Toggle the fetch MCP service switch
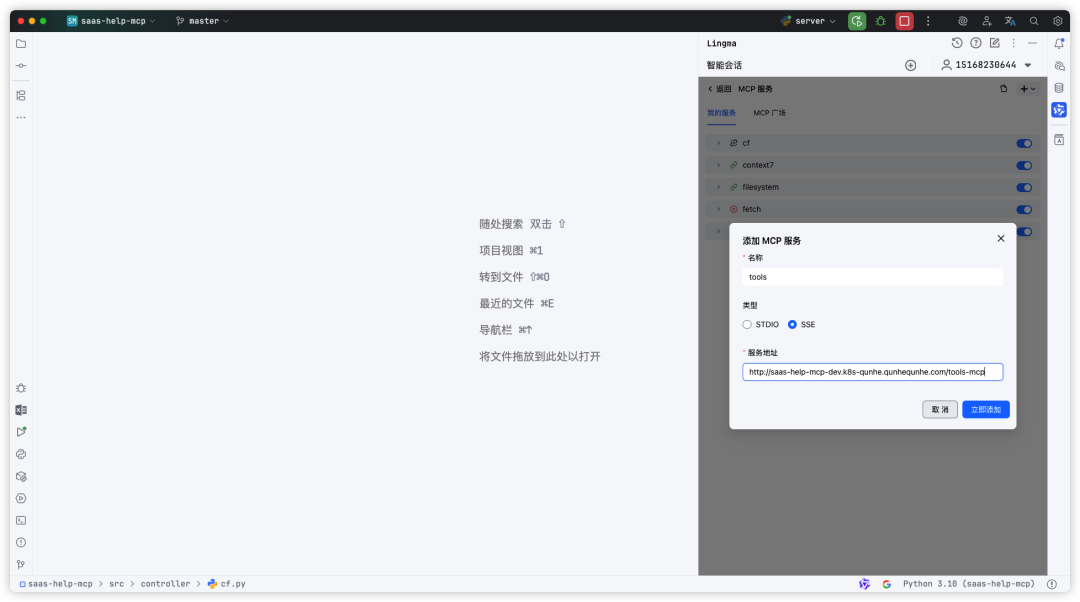 click(x=1024, y=209)
